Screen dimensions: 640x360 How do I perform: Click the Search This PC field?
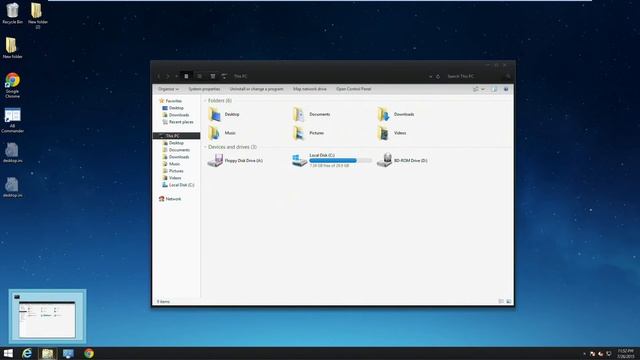pyautogui.click(x=474, y=76)
